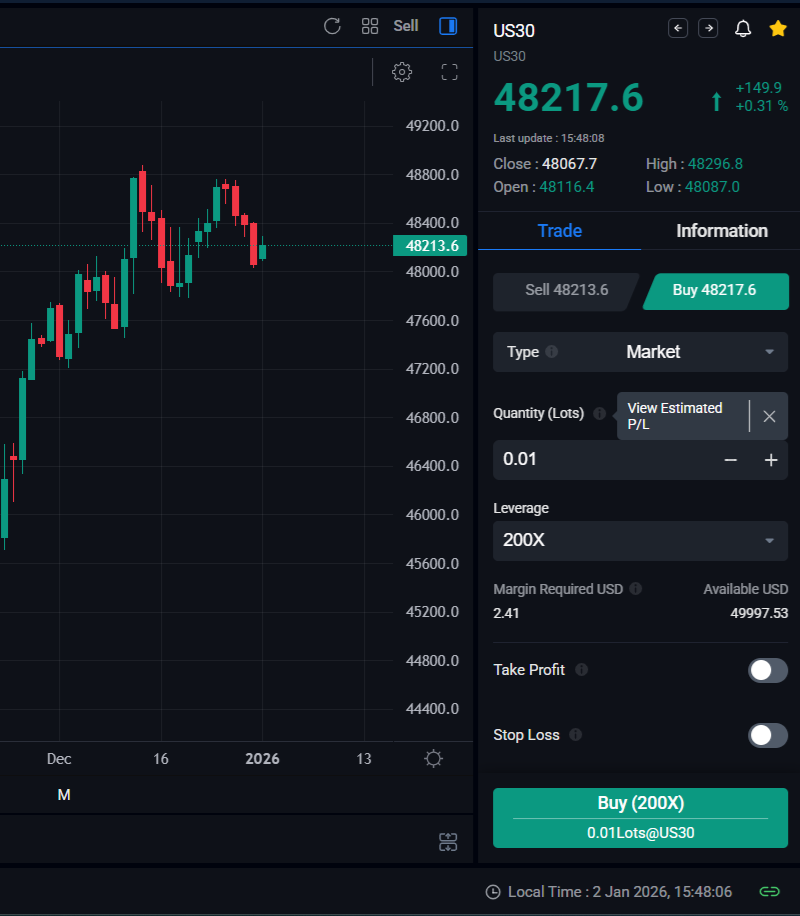This screenshot has height=916, width=800.
Task: Refresh the chart with the reload icon
Action: tap(332, 26)
